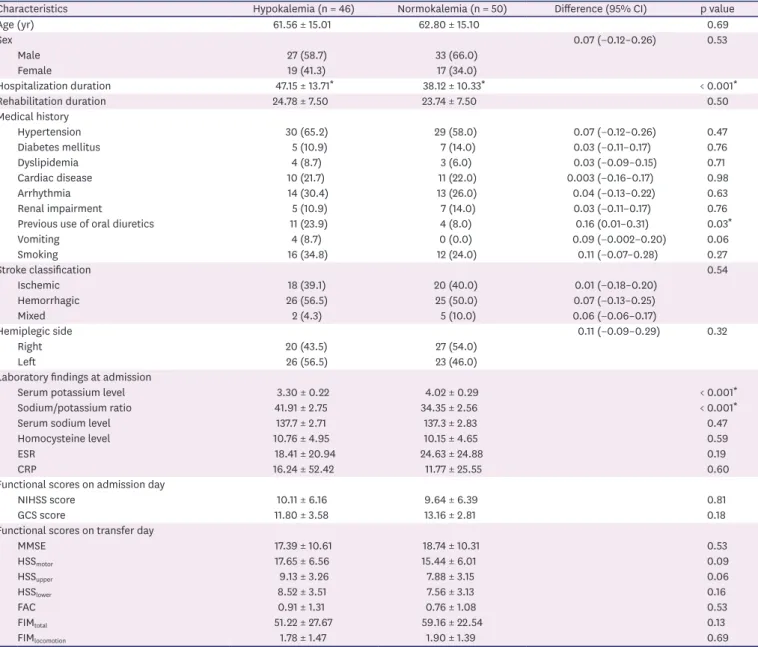Screen dimensions: 758x647
Task: Select the 'FAC' row label
Action: coord(26,607)
